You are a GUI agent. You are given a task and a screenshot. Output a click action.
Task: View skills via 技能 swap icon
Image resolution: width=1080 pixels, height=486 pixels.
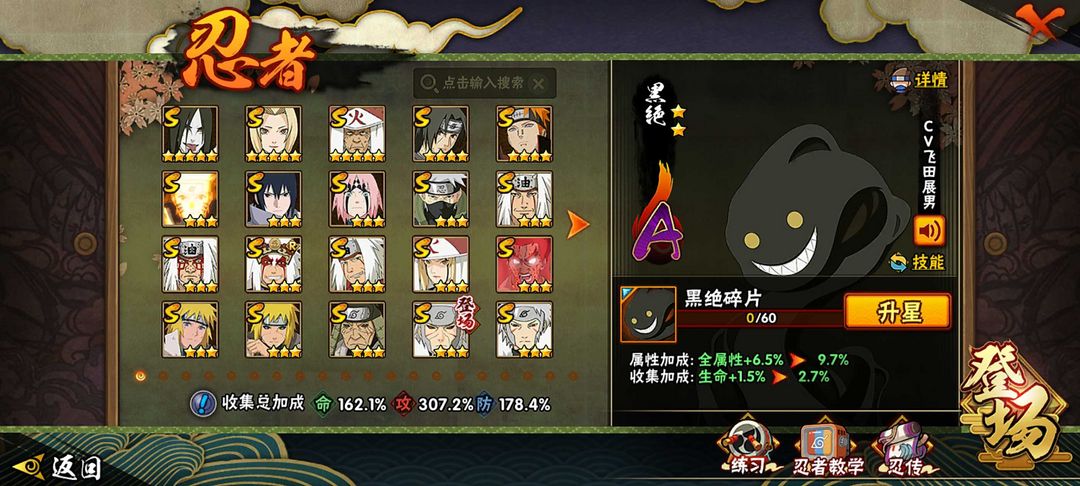pyautogui.click(x=917, y=262)
